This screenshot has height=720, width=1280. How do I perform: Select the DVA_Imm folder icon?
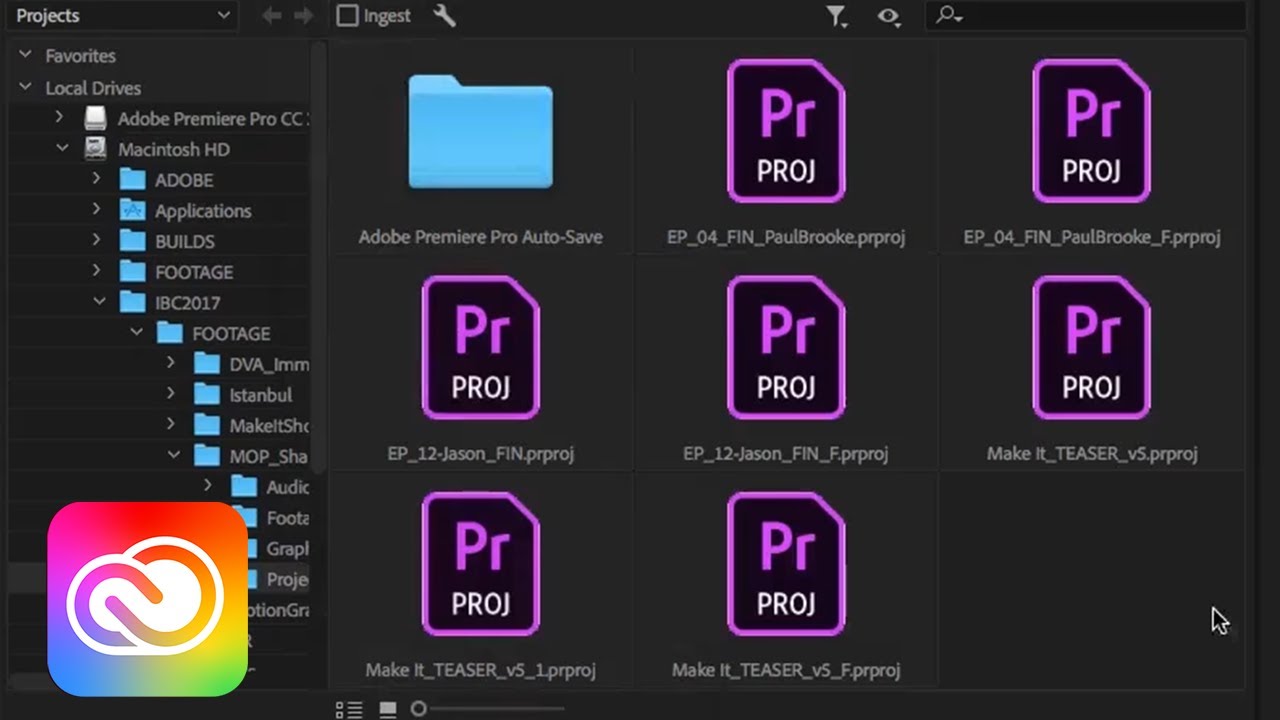coord(207,364)
